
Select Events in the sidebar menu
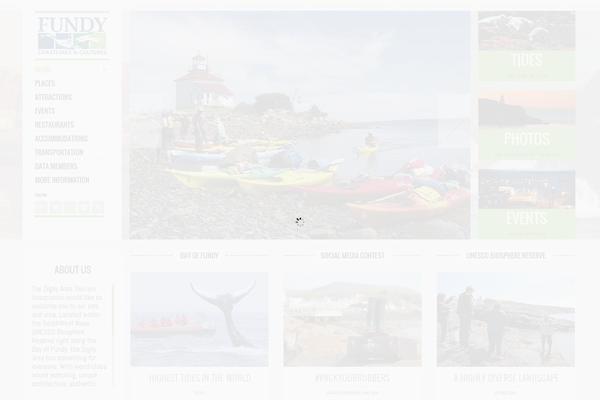pyautogui.click(x=45, y=111)
